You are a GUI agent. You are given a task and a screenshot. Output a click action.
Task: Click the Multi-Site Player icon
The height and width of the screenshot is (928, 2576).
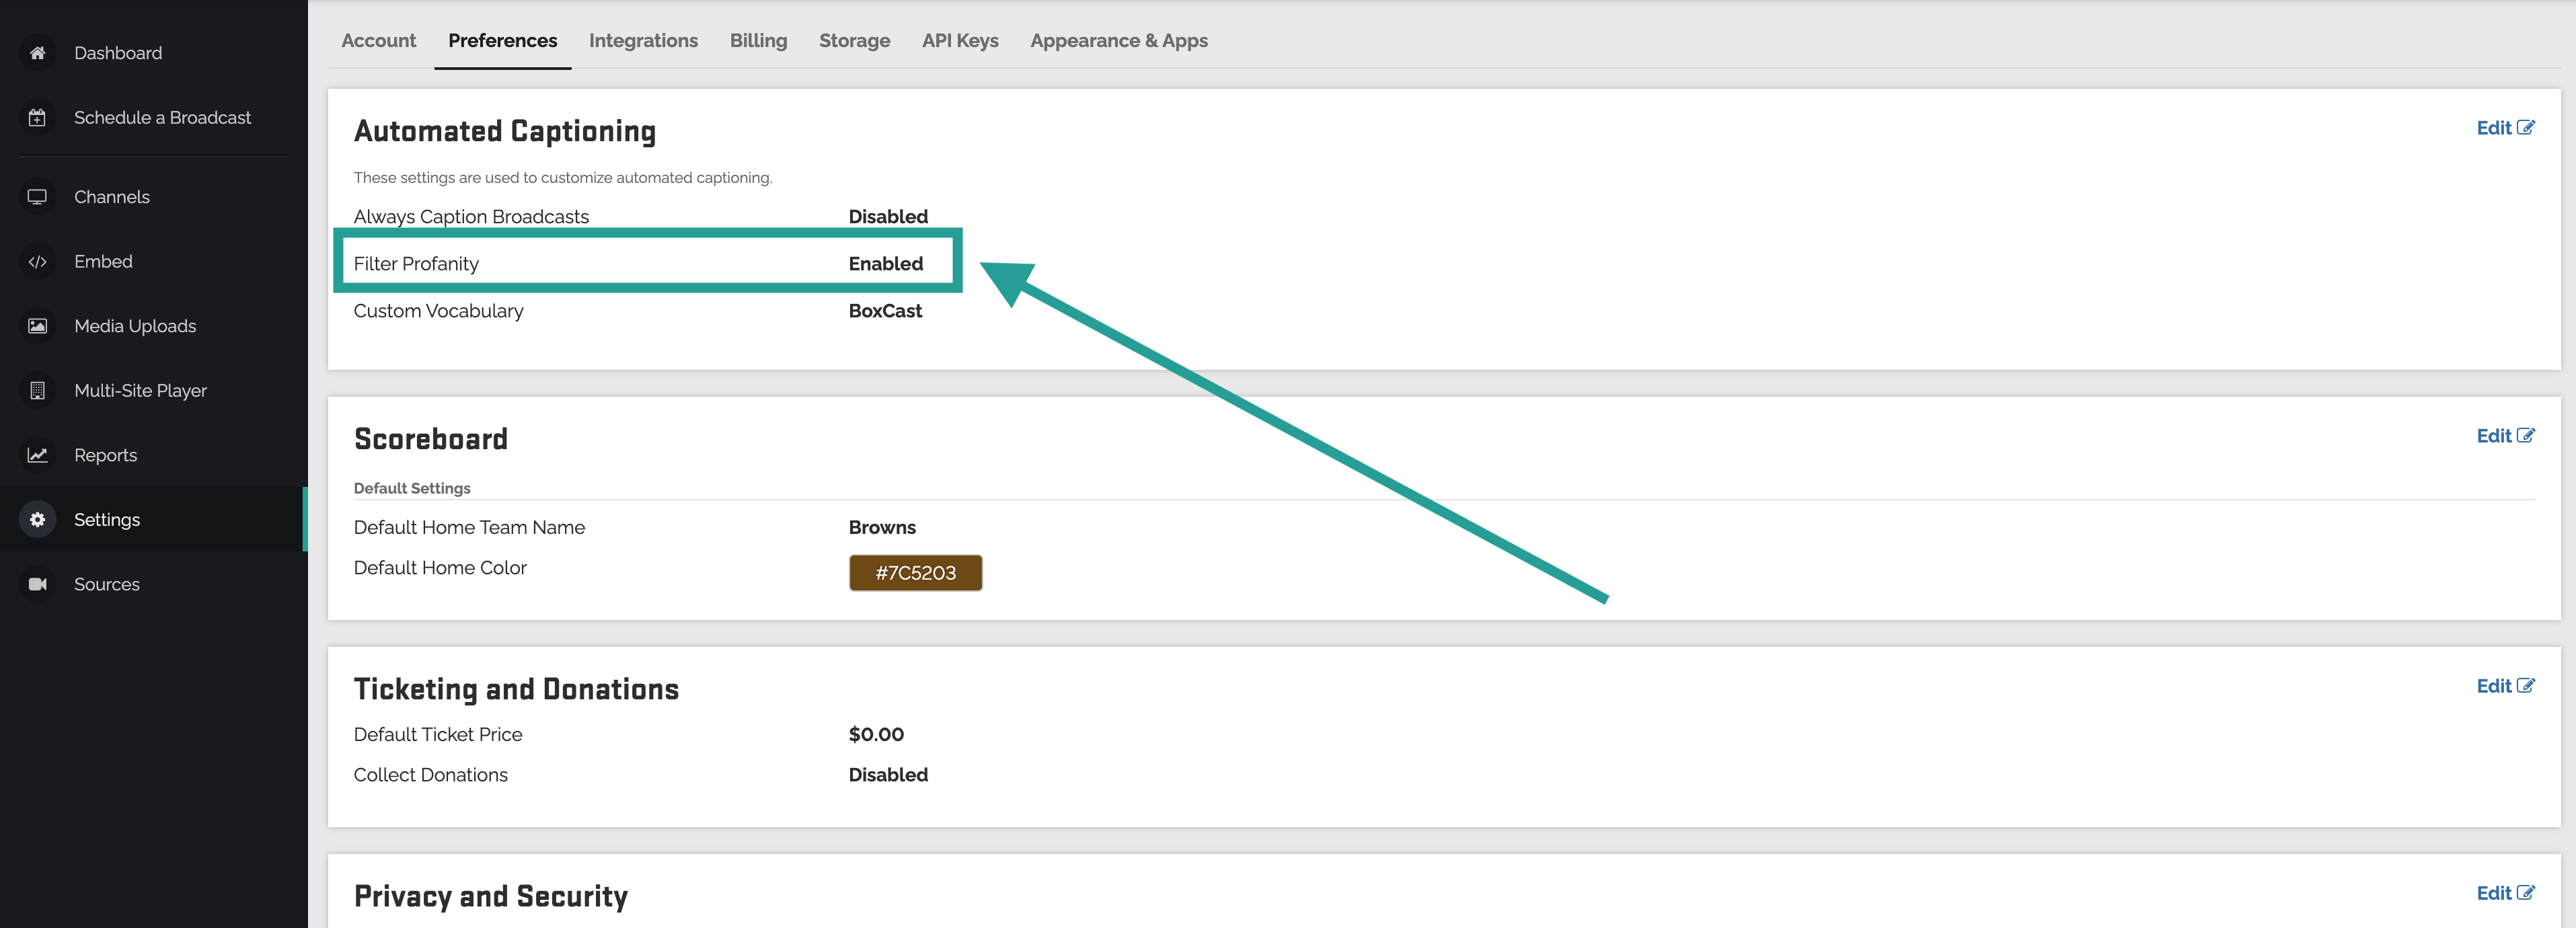(x=37, y=390)
